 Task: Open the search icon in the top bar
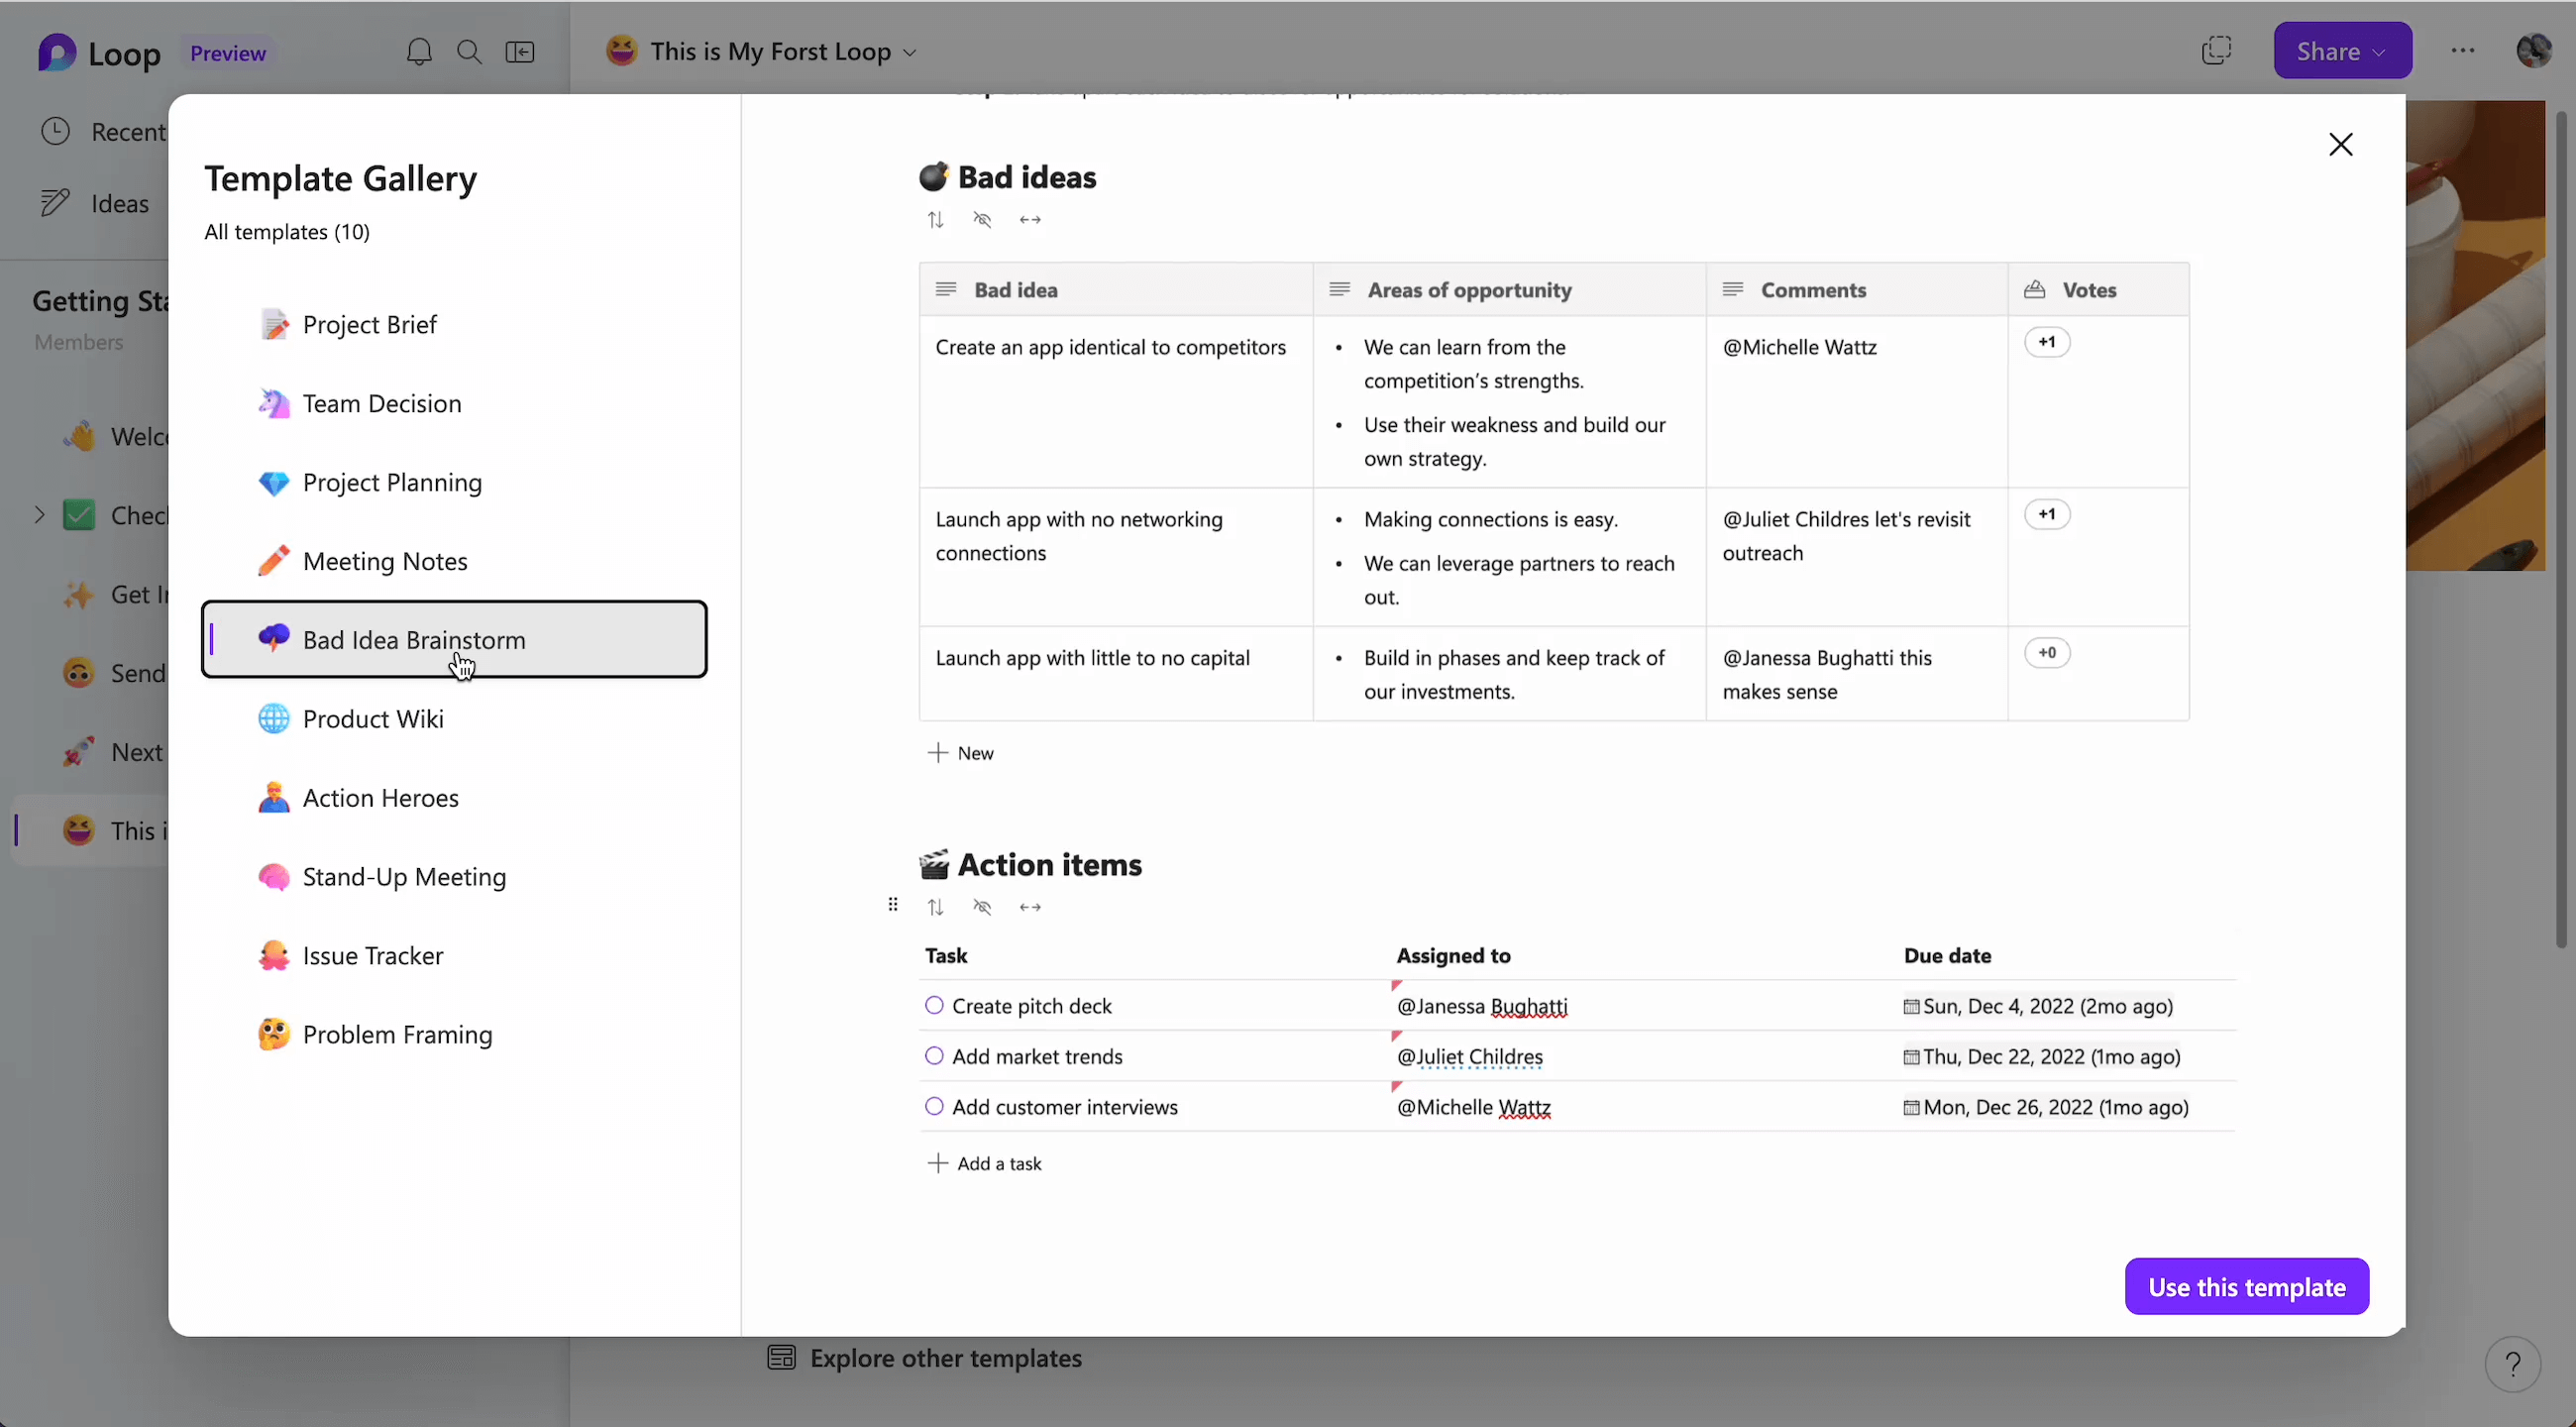(469, 51)
